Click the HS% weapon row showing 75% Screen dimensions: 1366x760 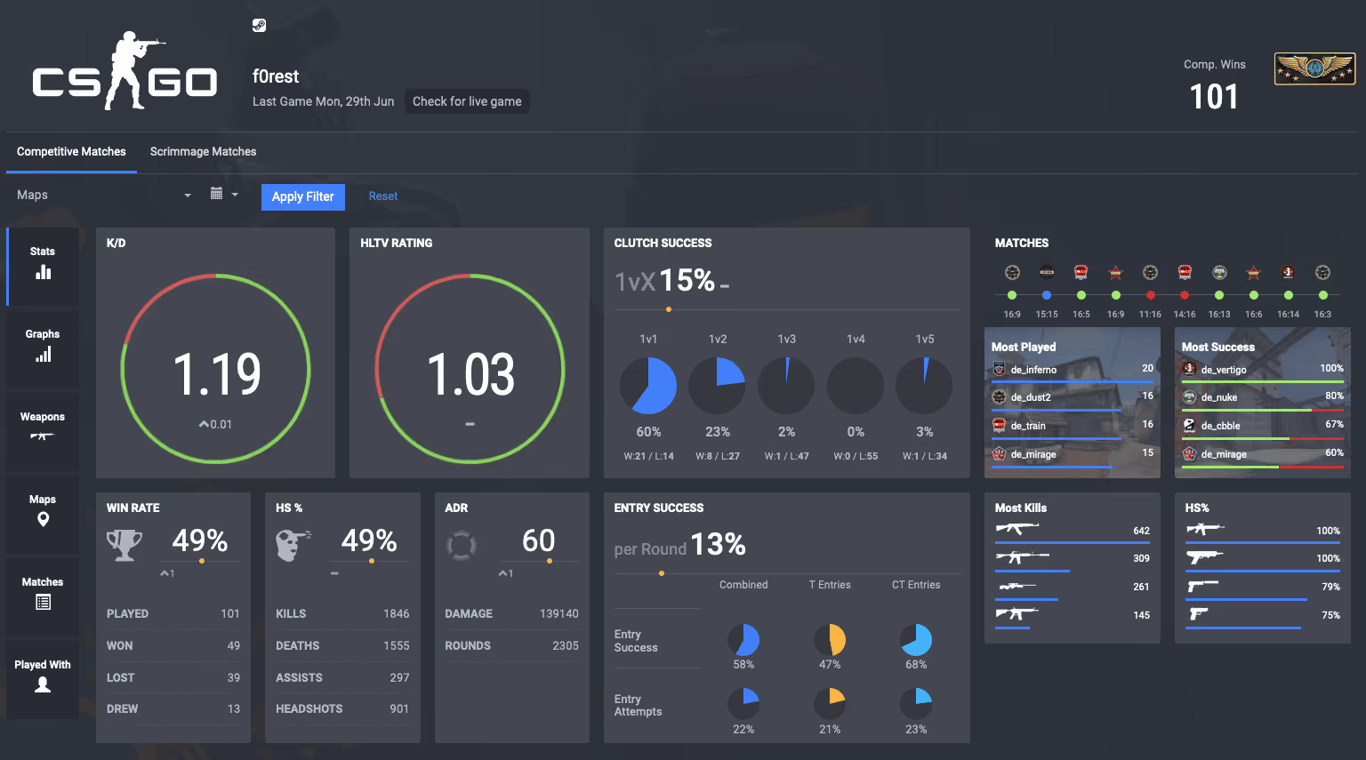[1262, 616]
